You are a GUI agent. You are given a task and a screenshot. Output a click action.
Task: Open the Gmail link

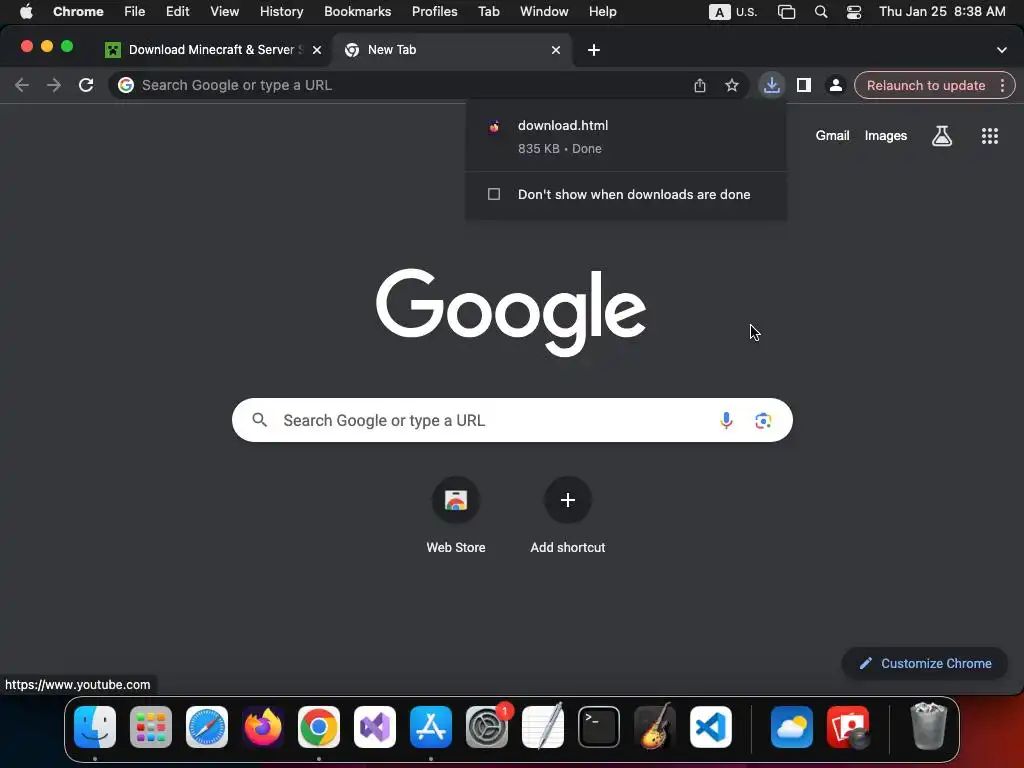pyautogui.click(x=832, y=136)
